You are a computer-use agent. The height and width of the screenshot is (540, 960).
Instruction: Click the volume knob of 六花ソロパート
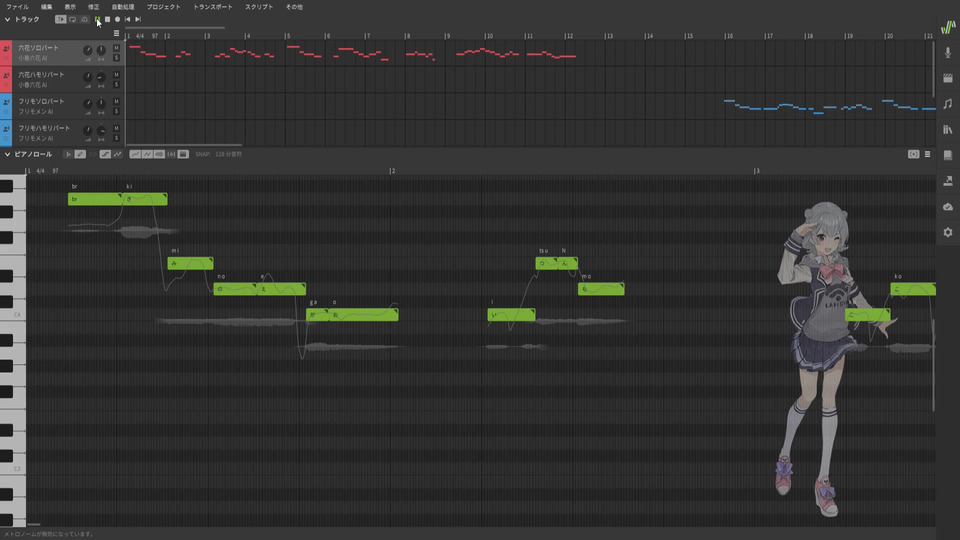tap(88, 50)
